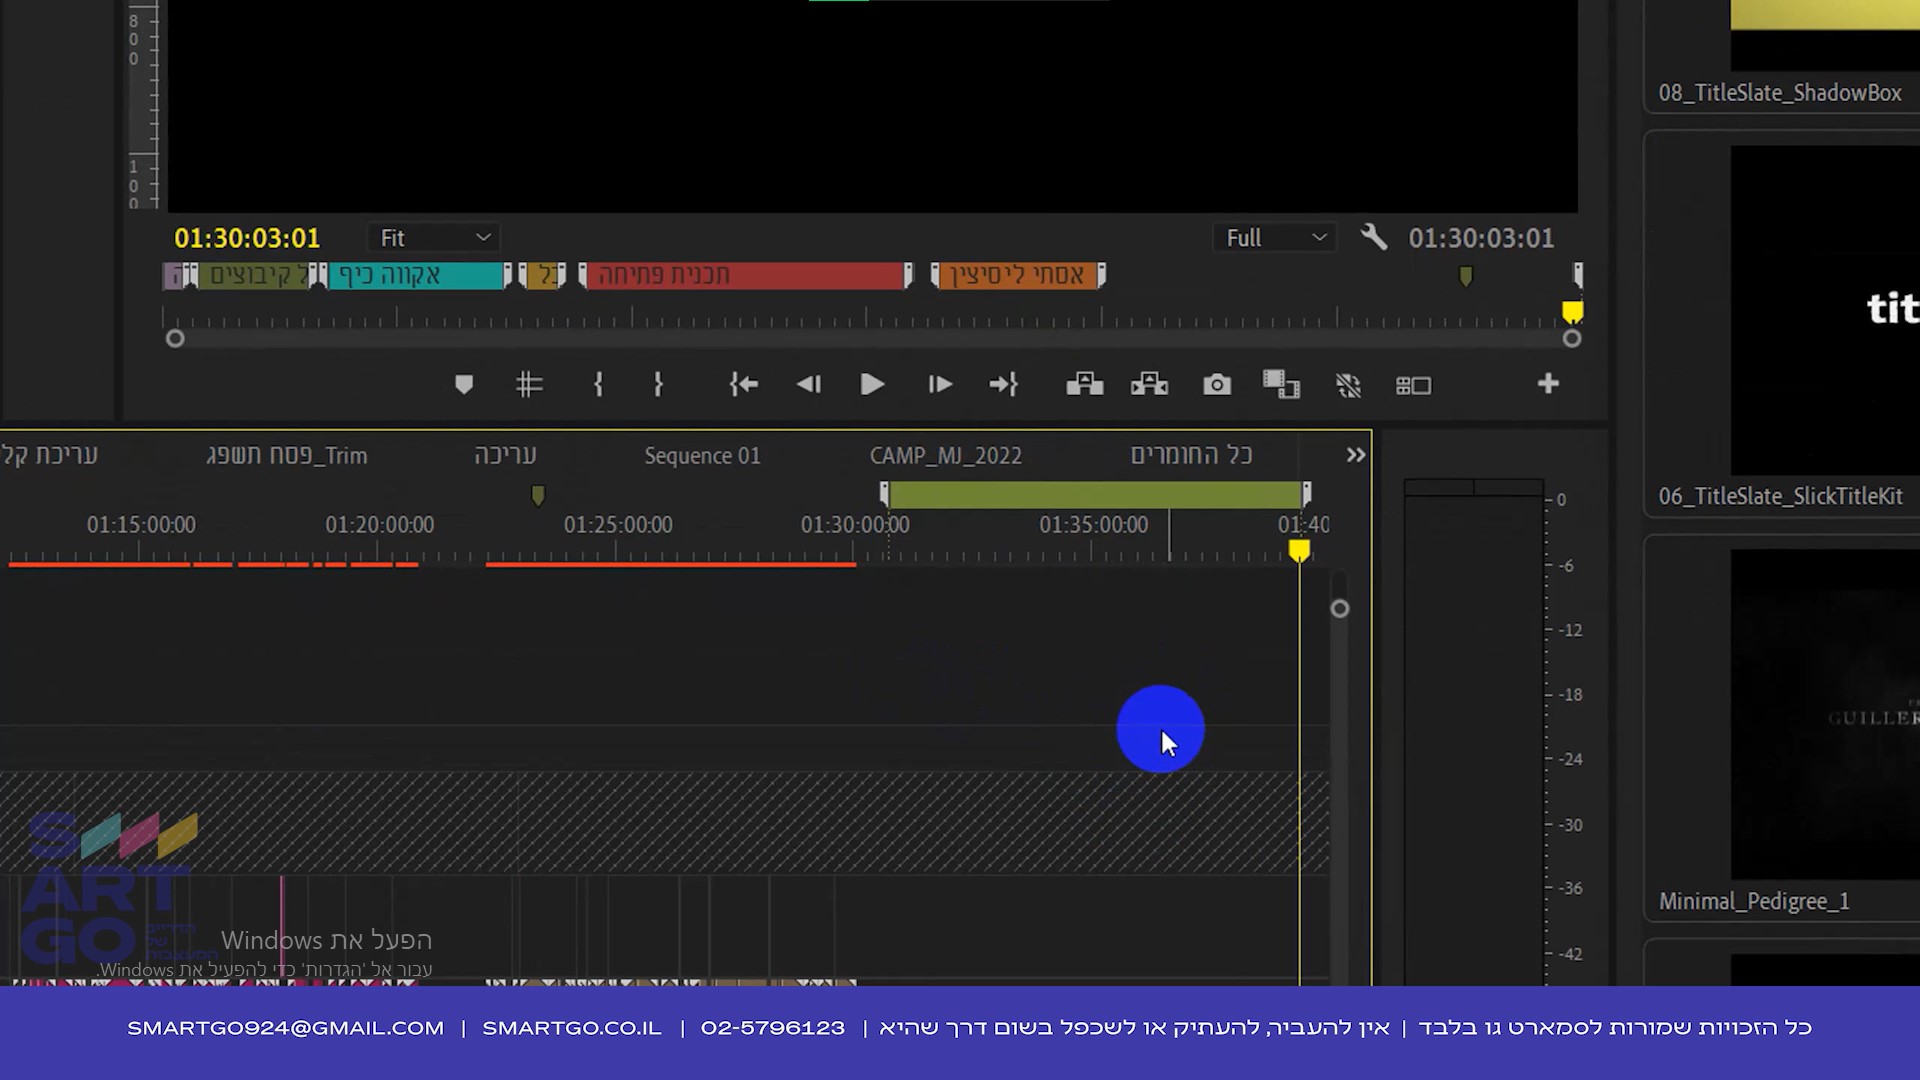Select the 06_TitleSlate_SlickTitleKit thumbnail
Viewport: 1920px width, 1080px height.
tap(1825, 310)
